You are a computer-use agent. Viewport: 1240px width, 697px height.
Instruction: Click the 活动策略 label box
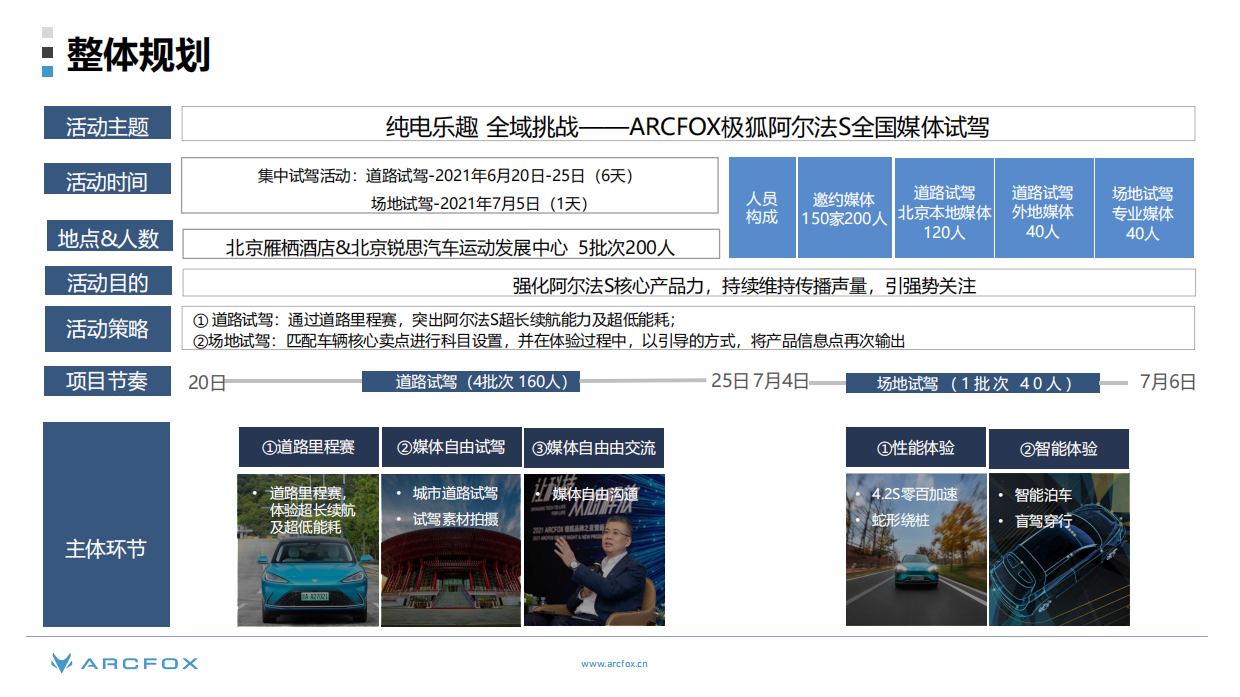[107, 328]
